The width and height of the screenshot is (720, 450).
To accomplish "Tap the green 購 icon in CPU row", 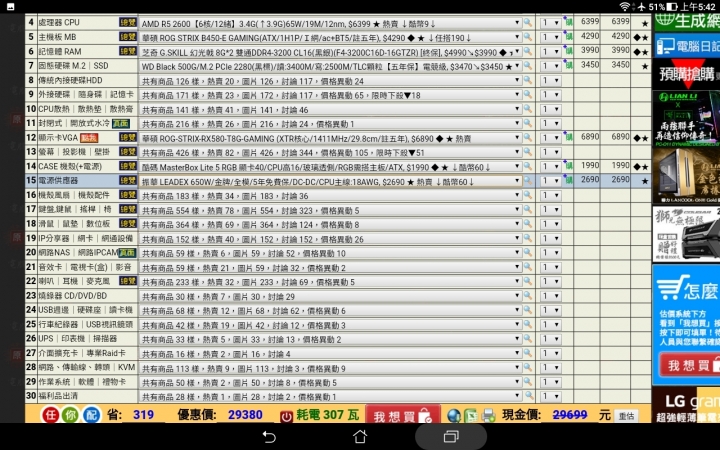I will coord(568,22).
